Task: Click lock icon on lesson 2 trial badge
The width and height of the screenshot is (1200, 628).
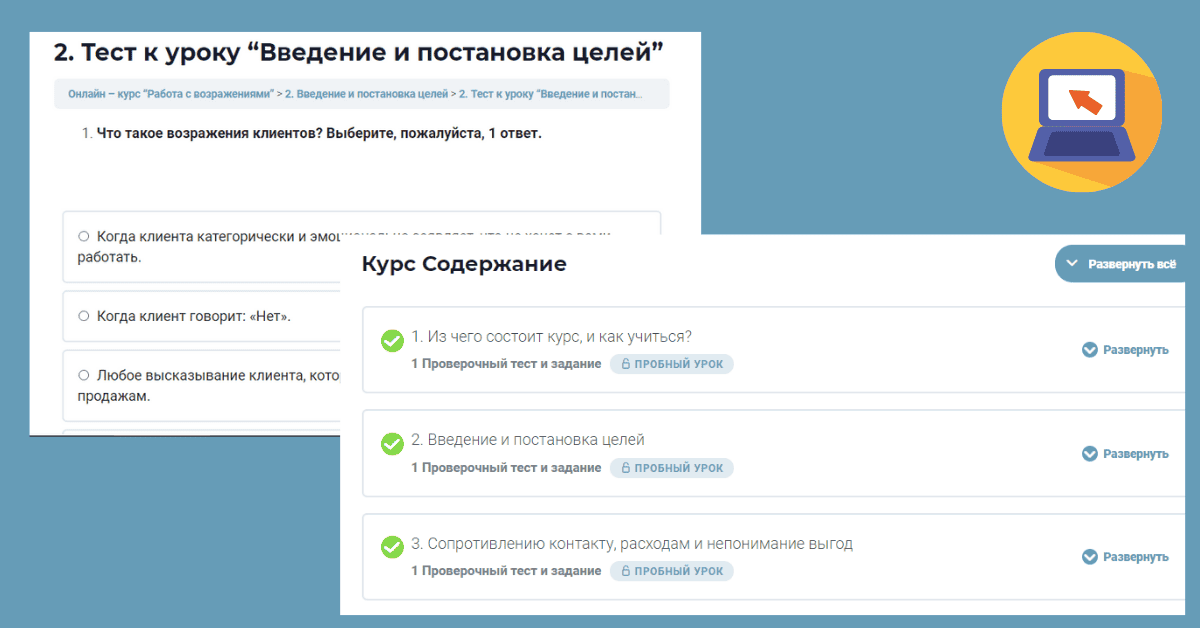Action: click(626, 468)
